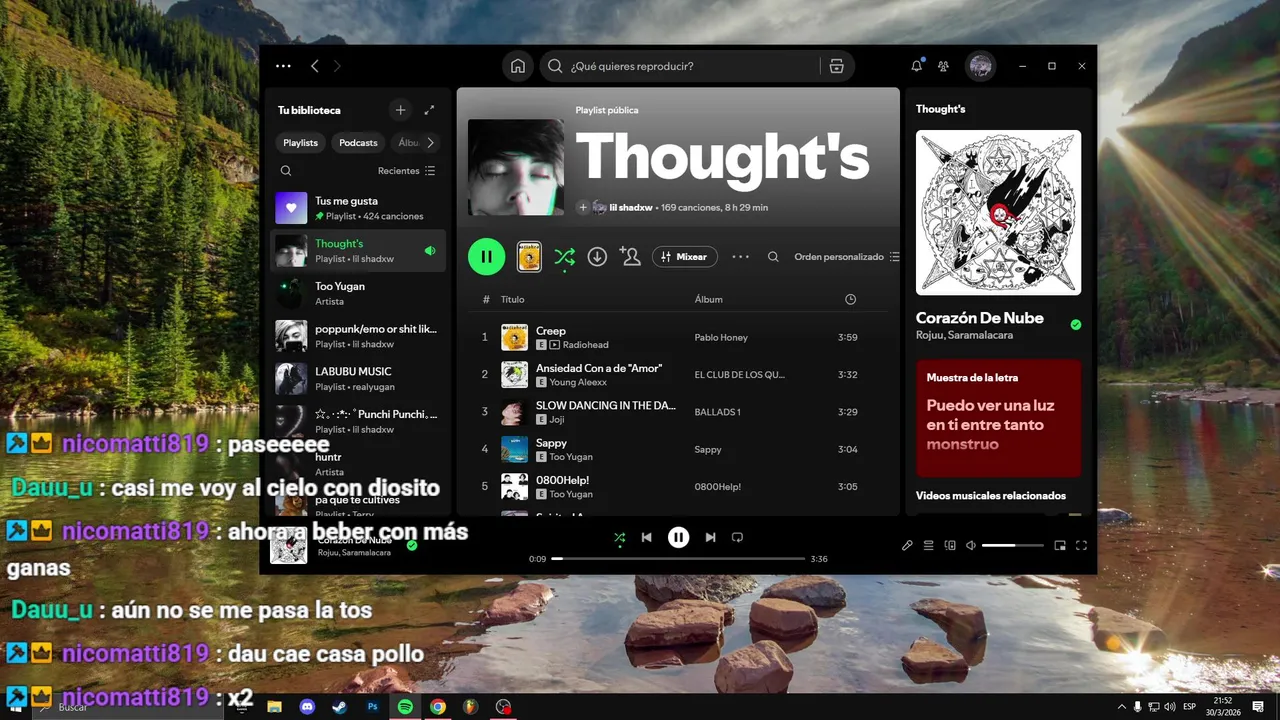Toggle saved checkmark in bottom player bar
Screen dimensions: 1280x720
pos(412,545)
